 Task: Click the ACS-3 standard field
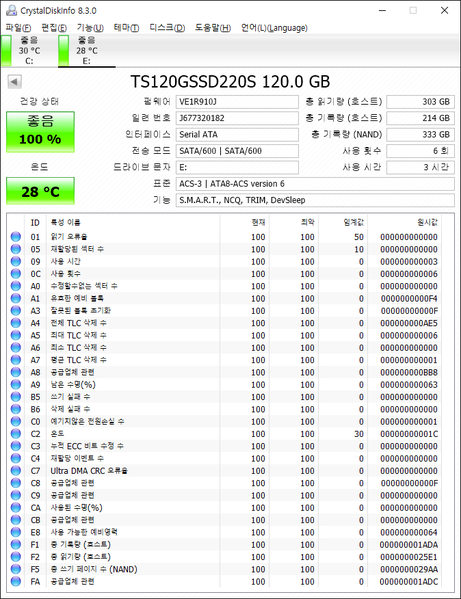pyautogui.click(x=315, y=184)
